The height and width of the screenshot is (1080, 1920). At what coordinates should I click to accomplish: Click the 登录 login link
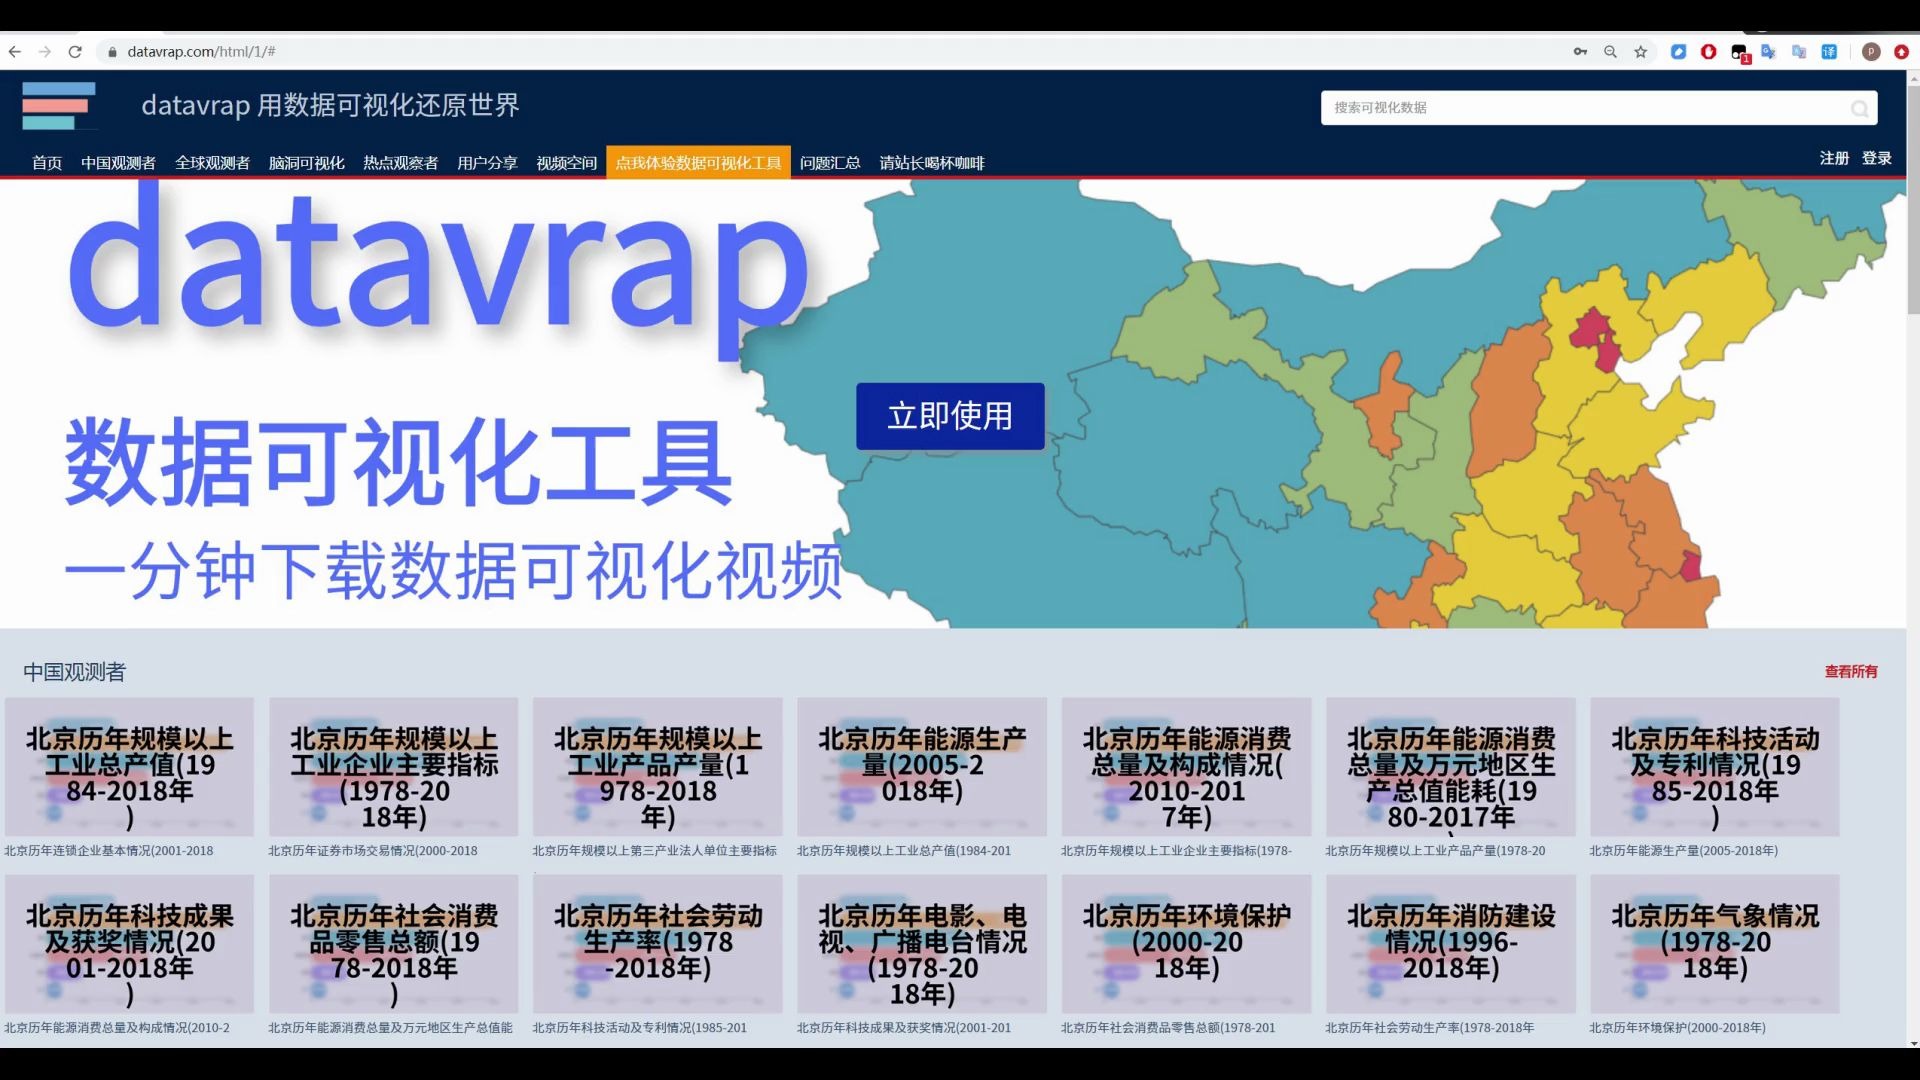pyautogui.click(x=1878, y=158)
